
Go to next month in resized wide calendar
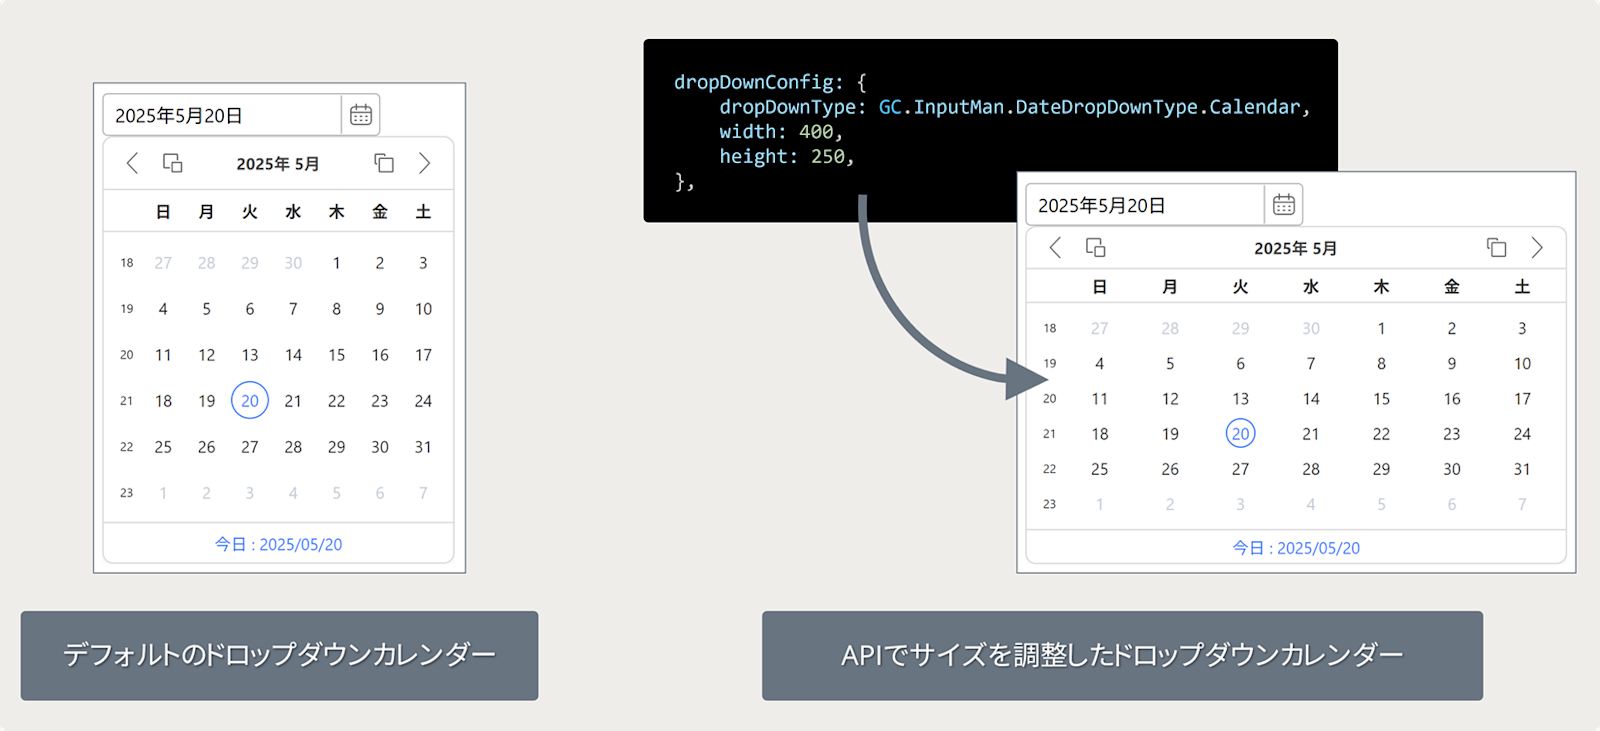1538,247
